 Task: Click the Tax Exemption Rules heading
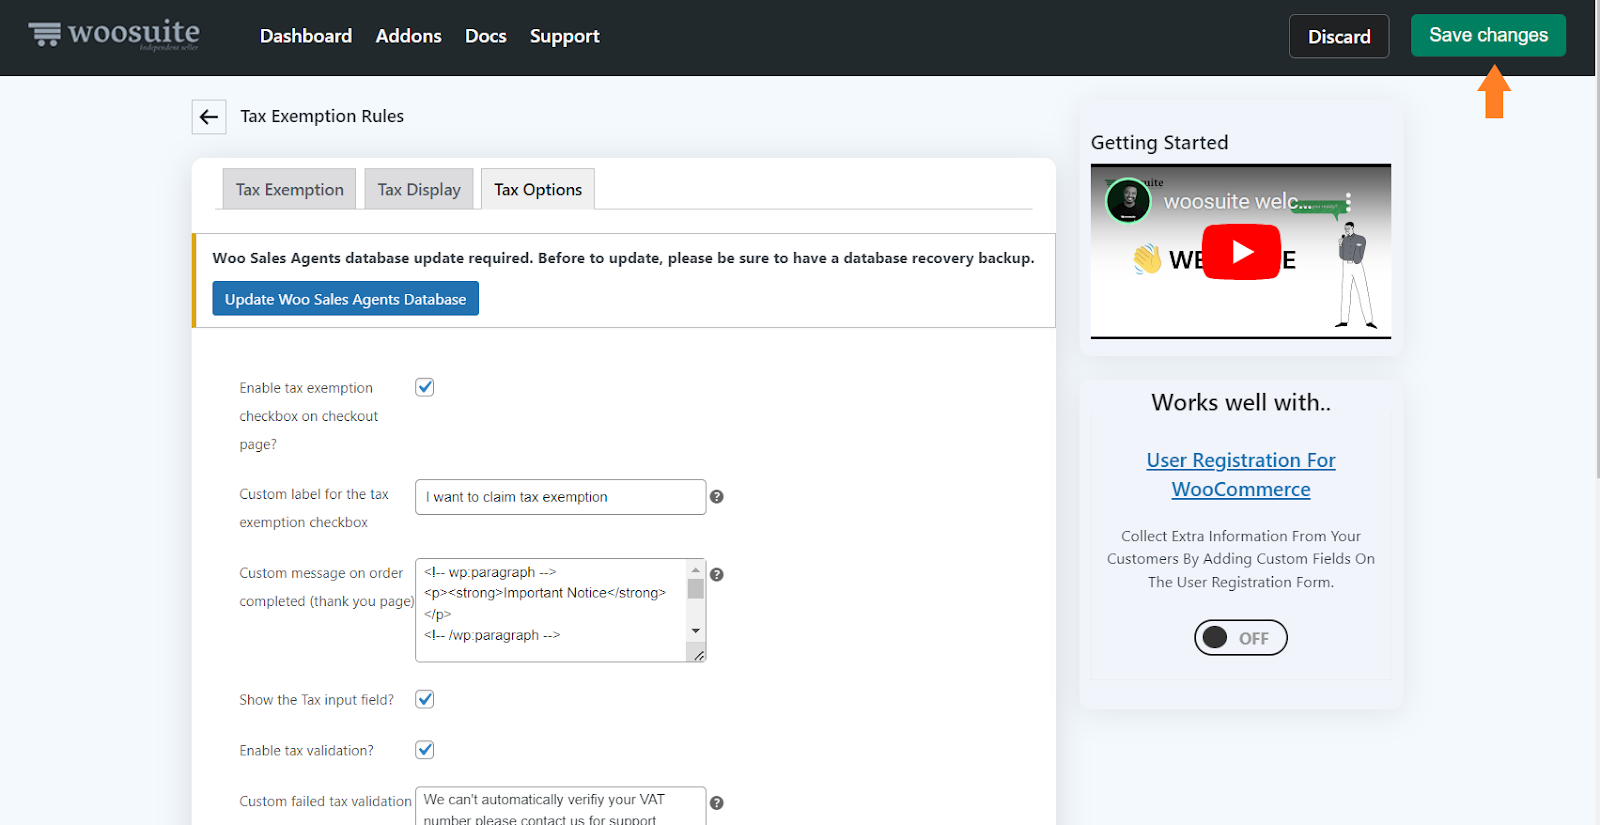pyautogui.click(x=322, y=116)
